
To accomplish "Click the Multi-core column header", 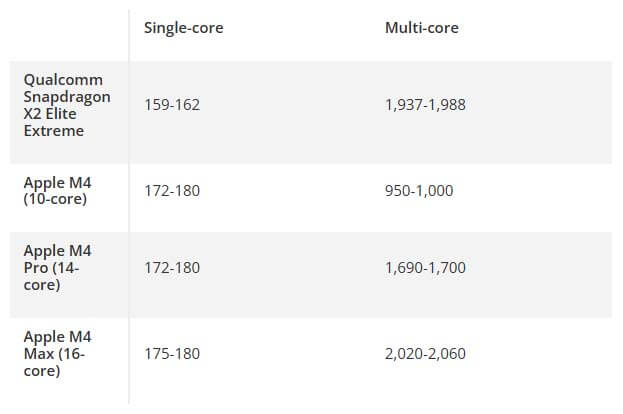I will coord(421,28).
